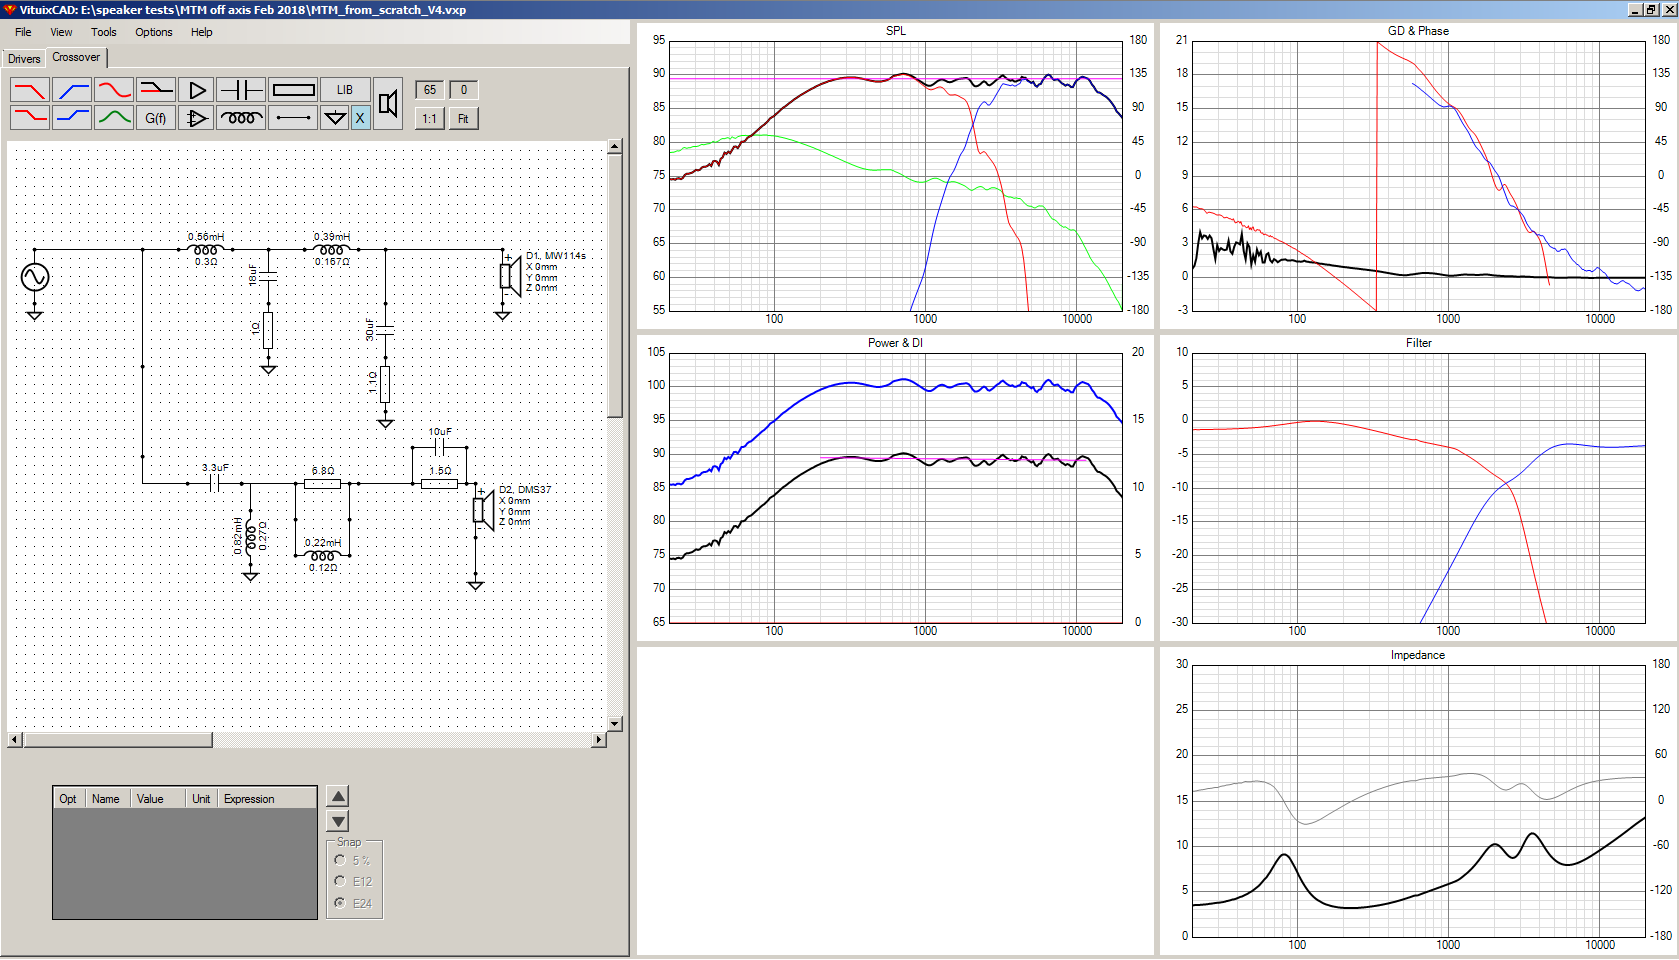Select the red low-shelf filter block
1679x960 pixels.
(29, 118)
